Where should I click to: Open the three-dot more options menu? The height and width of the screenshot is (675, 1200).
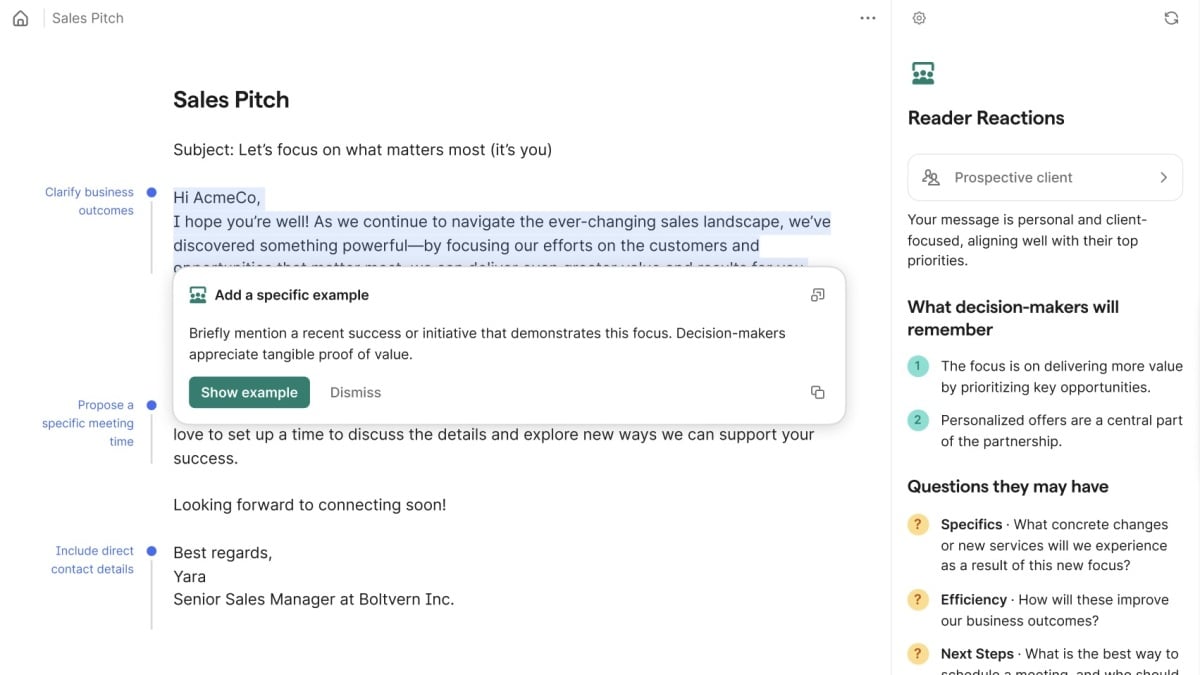[867, 18]
